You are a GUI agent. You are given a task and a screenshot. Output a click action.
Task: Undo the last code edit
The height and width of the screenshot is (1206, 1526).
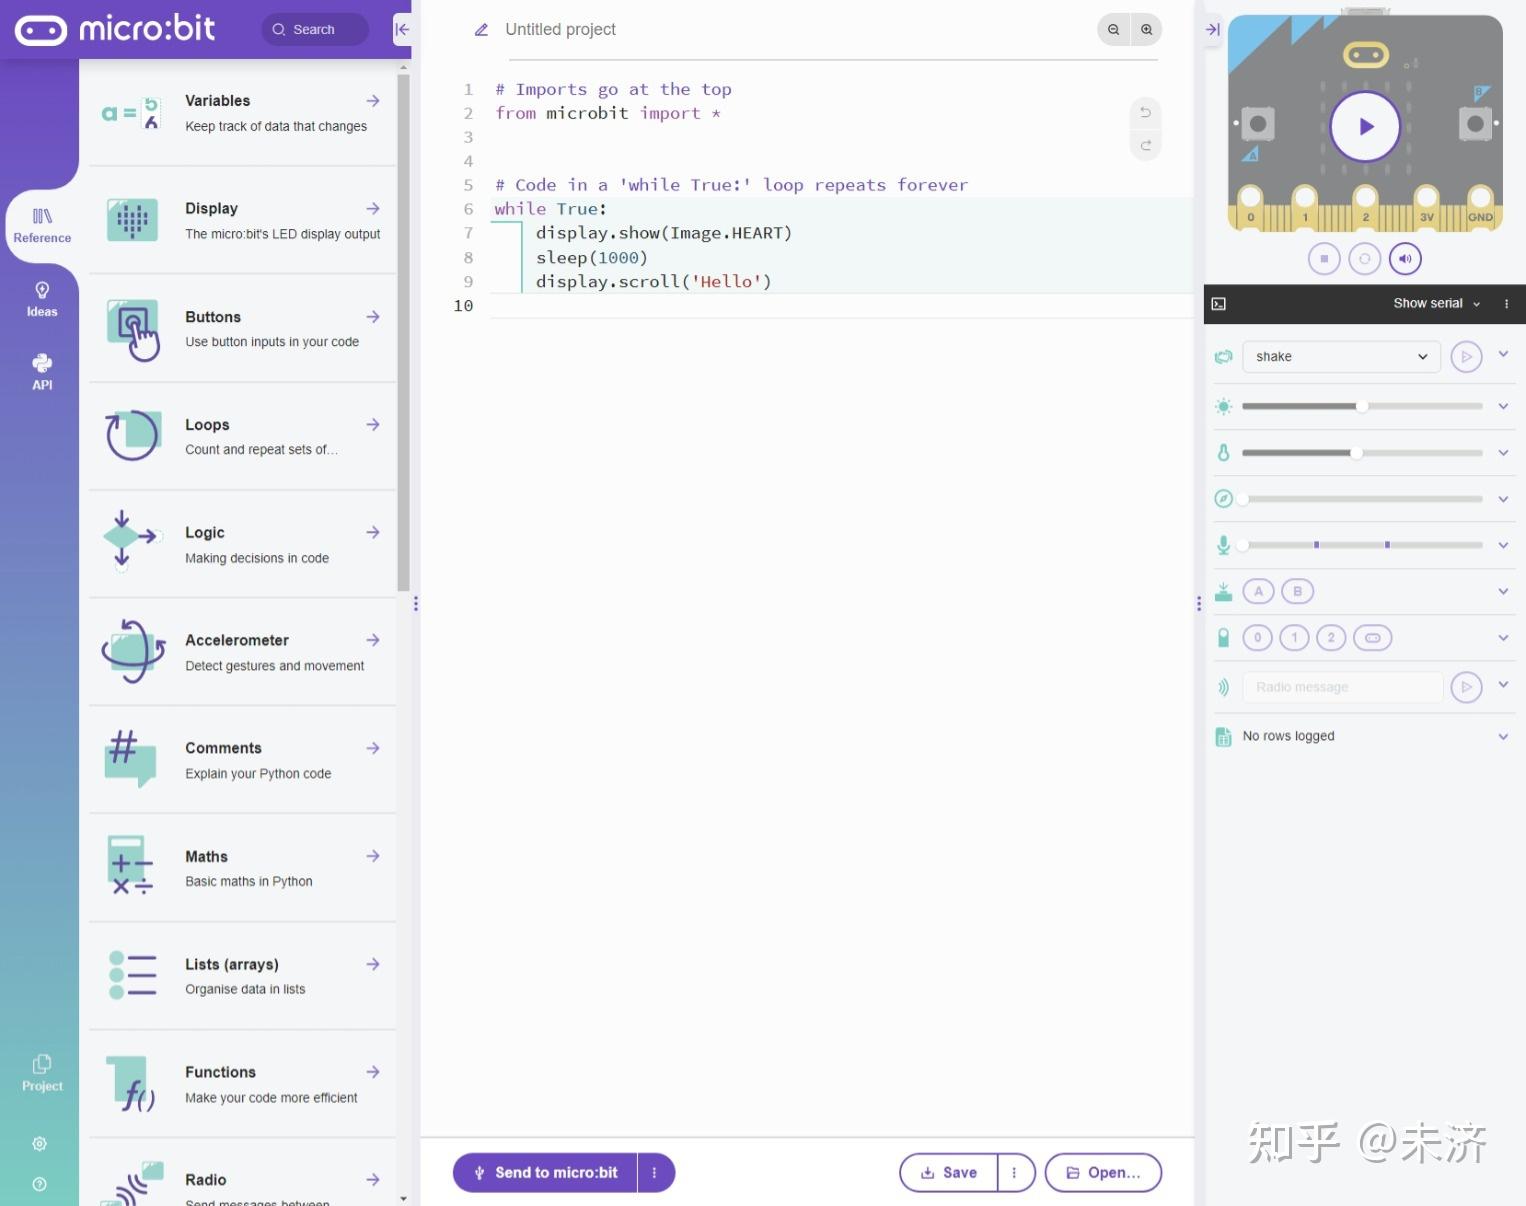[1146, 112]
